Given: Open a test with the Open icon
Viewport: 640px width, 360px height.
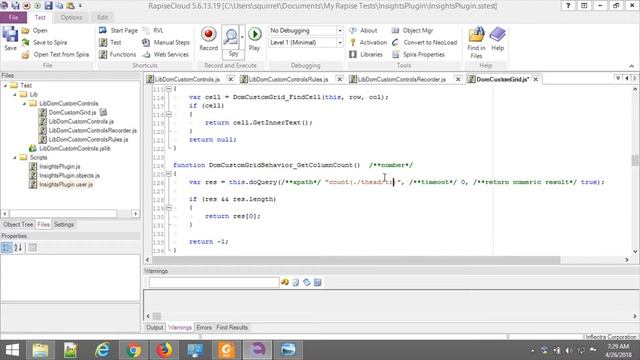Looking at the screenshot, I should click(35, 31).
